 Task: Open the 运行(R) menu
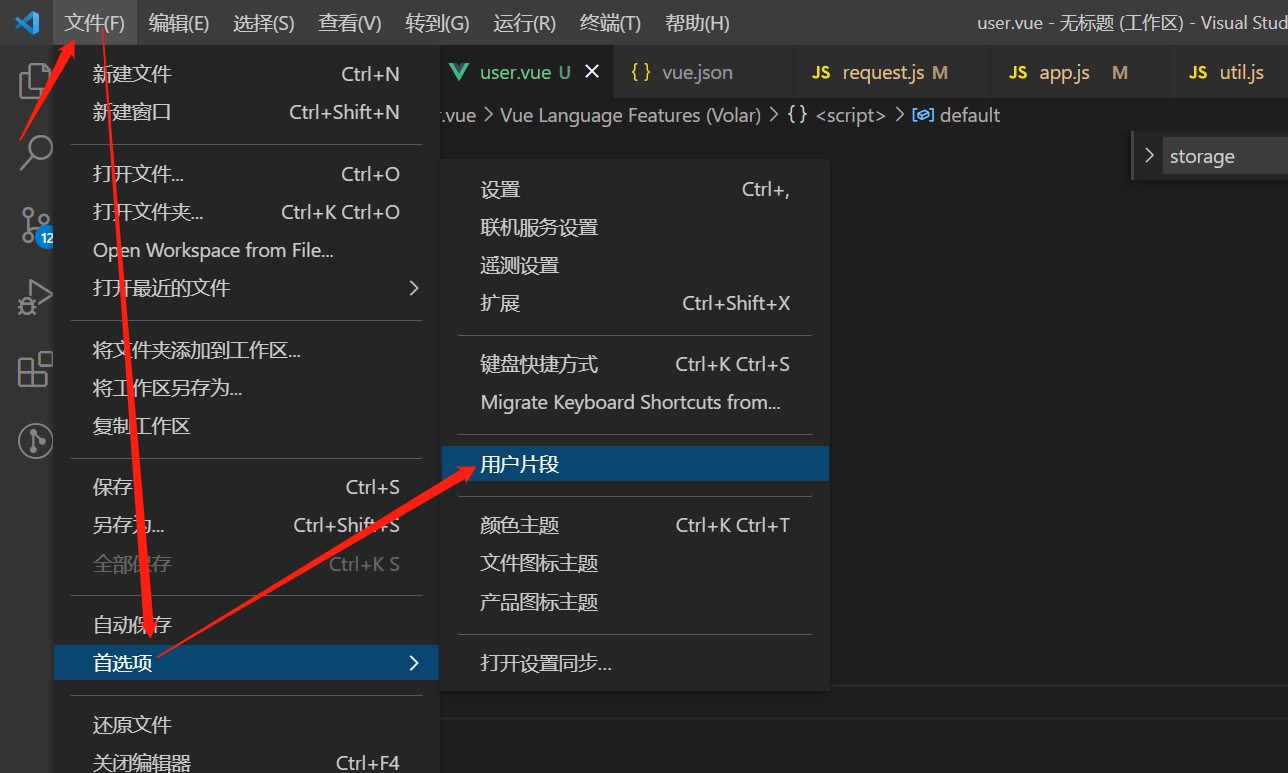525,23
